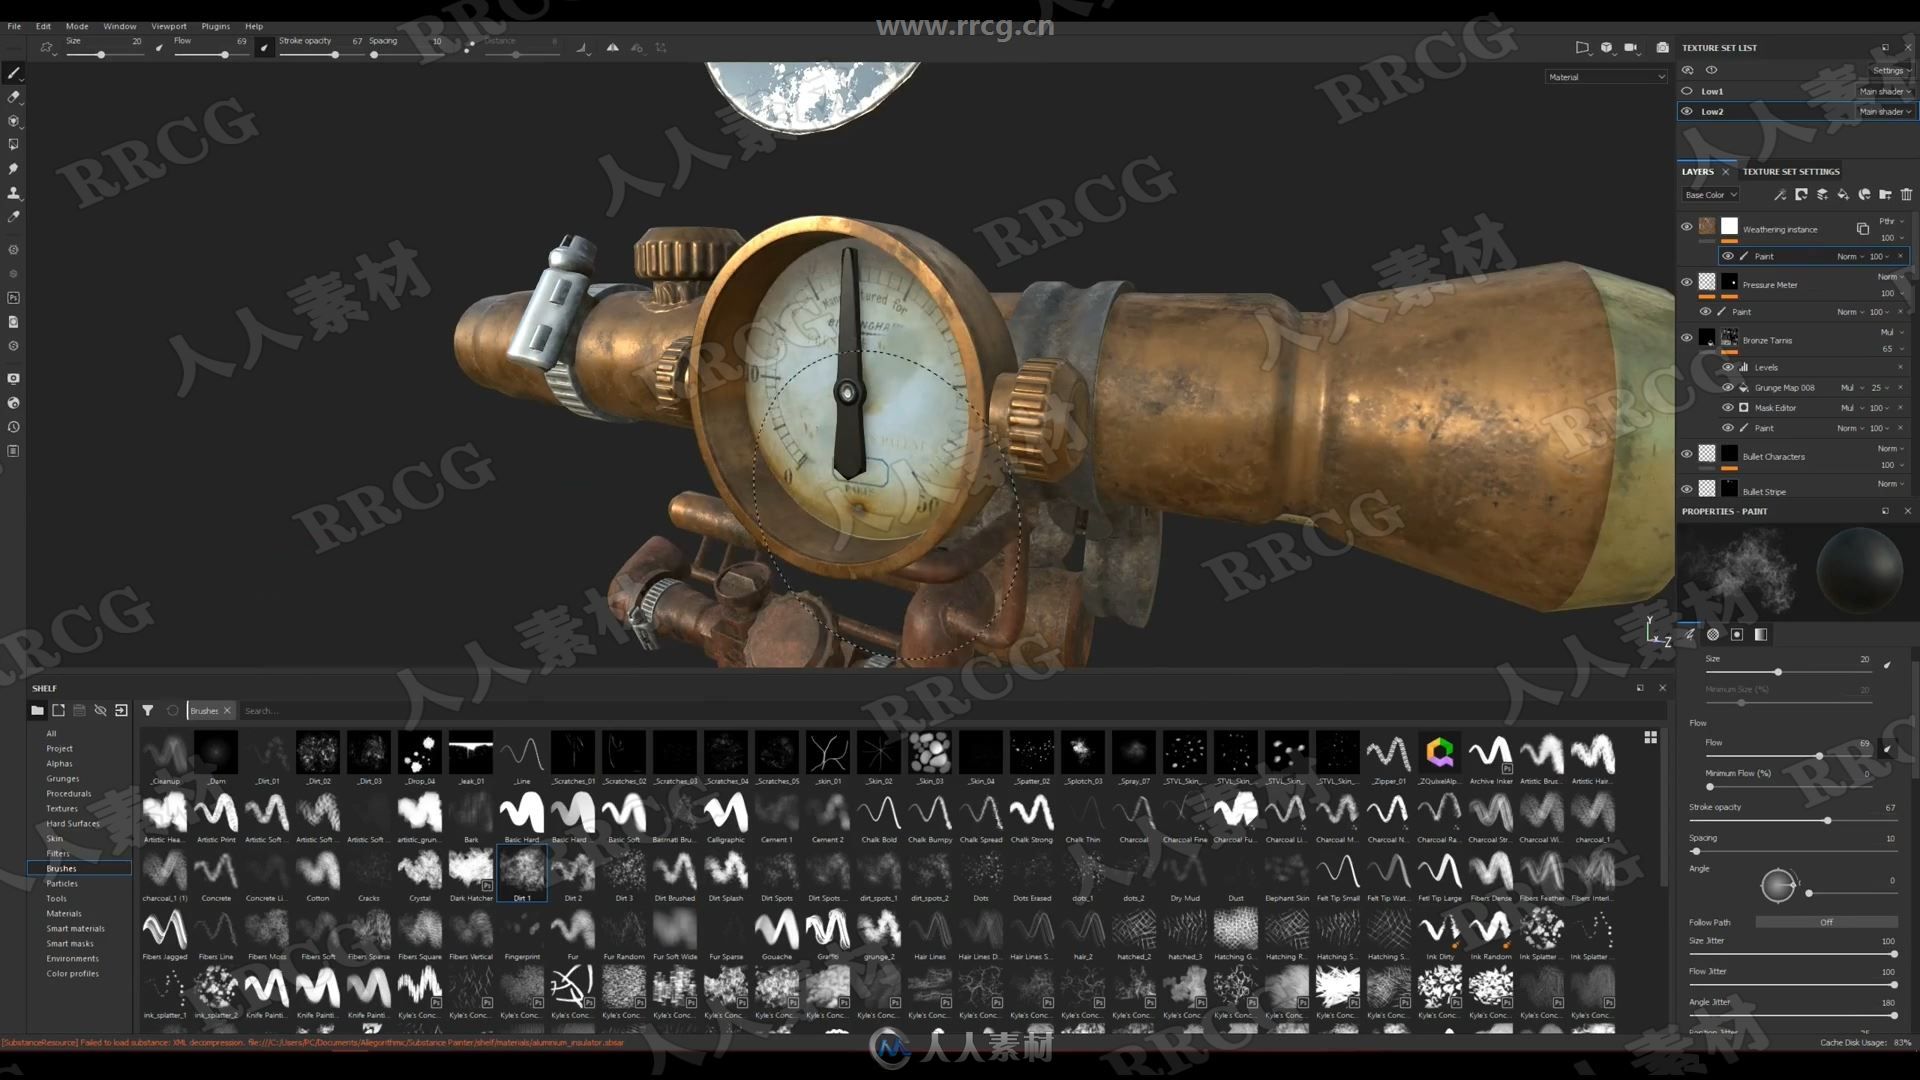
Task: Select the Paint brush tool
Action: point(13,73)
